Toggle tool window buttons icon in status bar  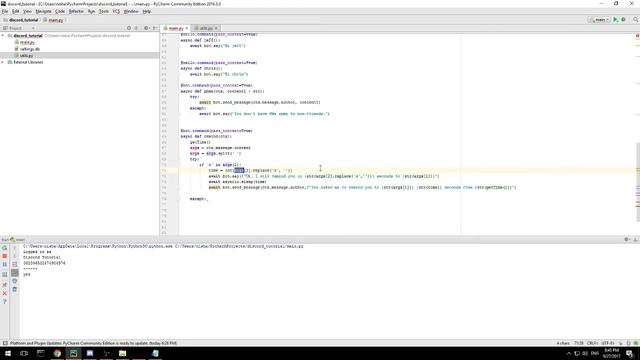point(5,343)
